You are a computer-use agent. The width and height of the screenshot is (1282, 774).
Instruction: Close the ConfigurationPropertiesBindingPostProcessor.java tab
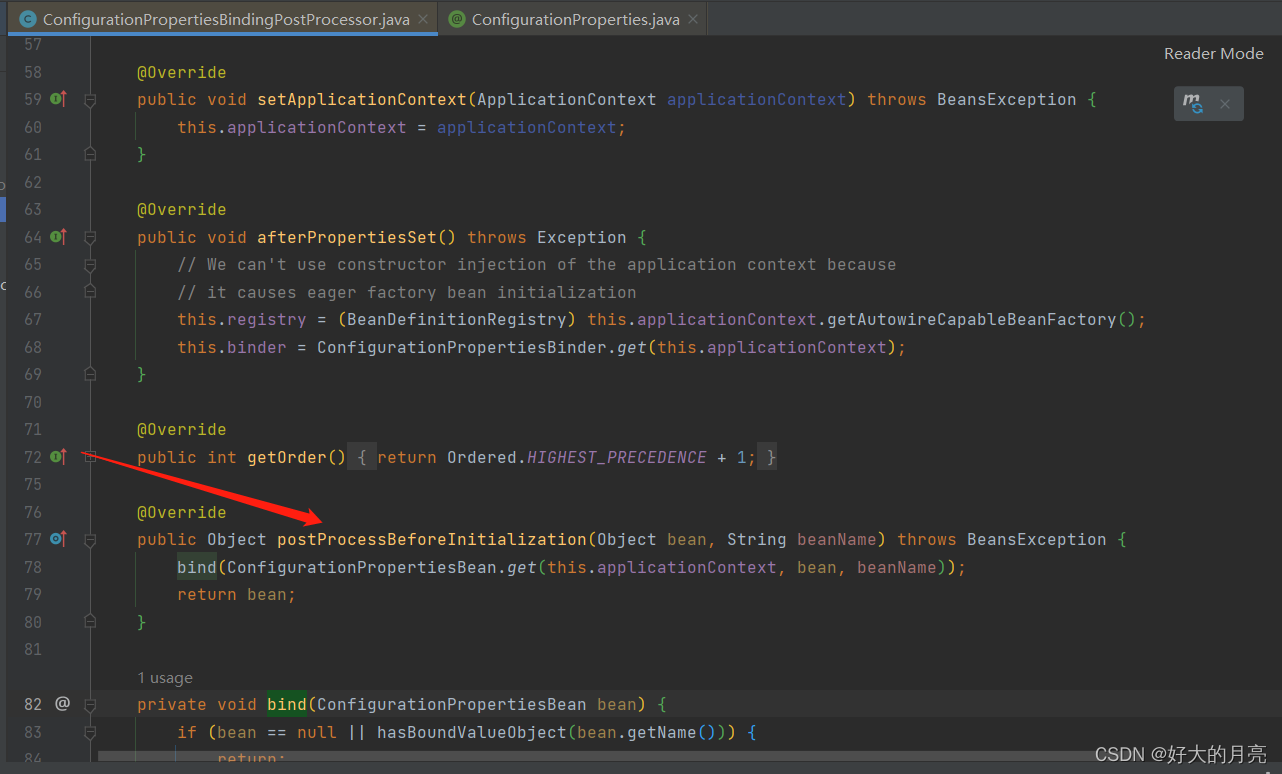424,19
